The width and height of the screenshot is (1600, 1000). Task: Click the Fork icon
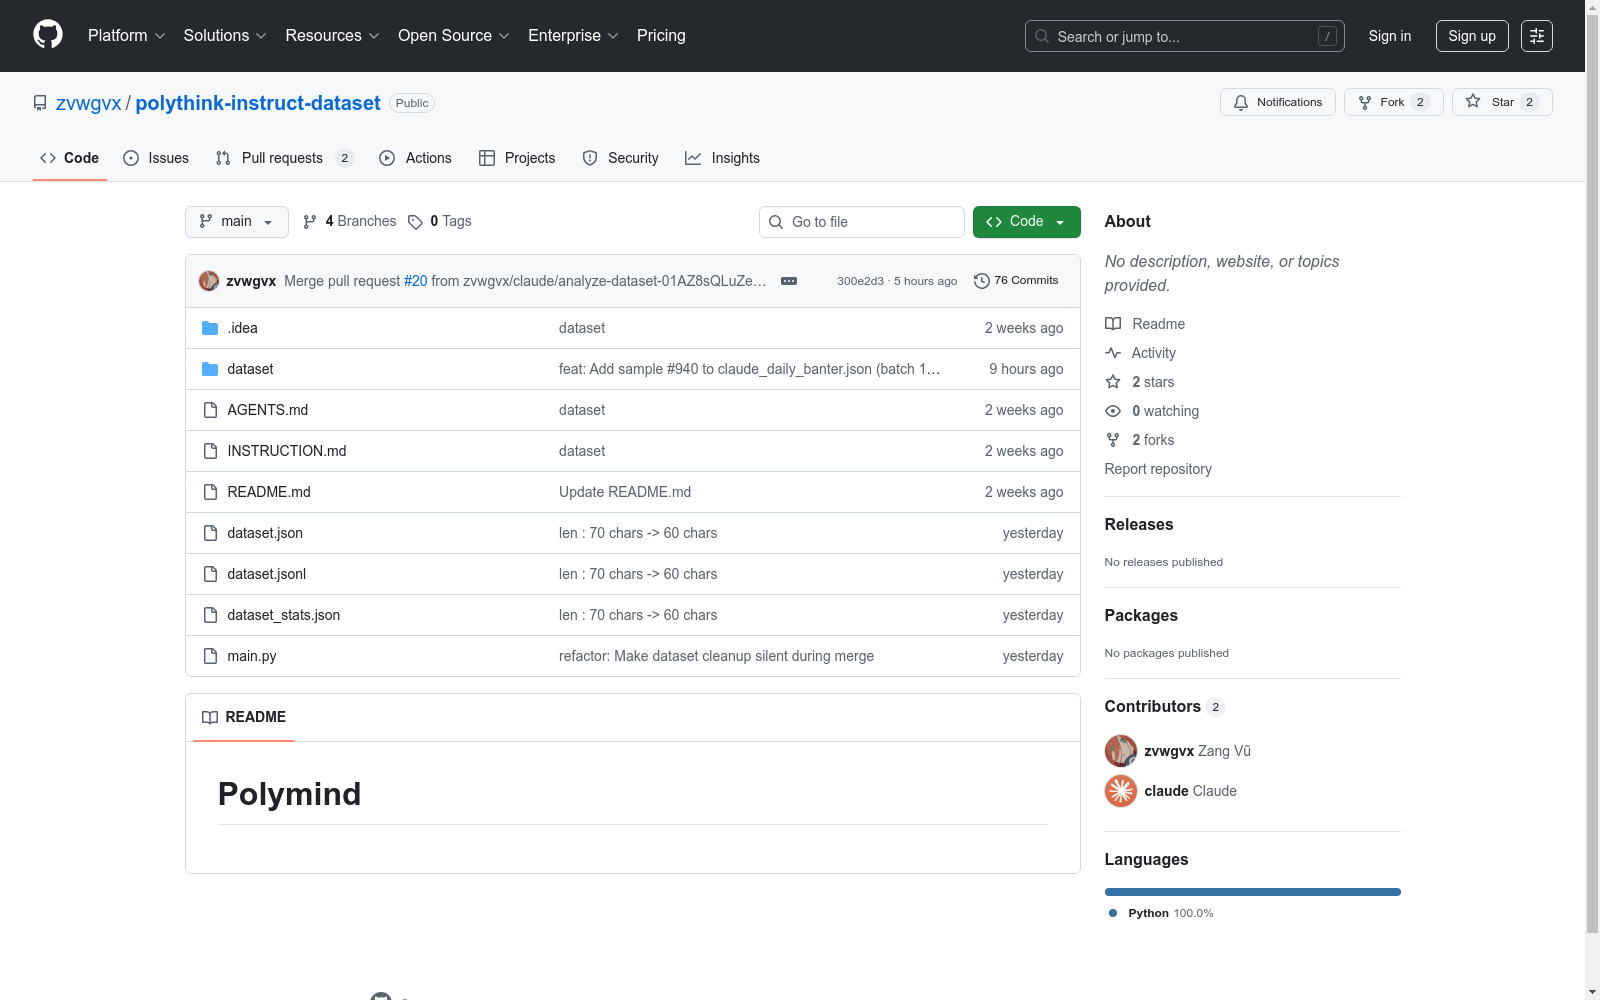coord(1365,102)
